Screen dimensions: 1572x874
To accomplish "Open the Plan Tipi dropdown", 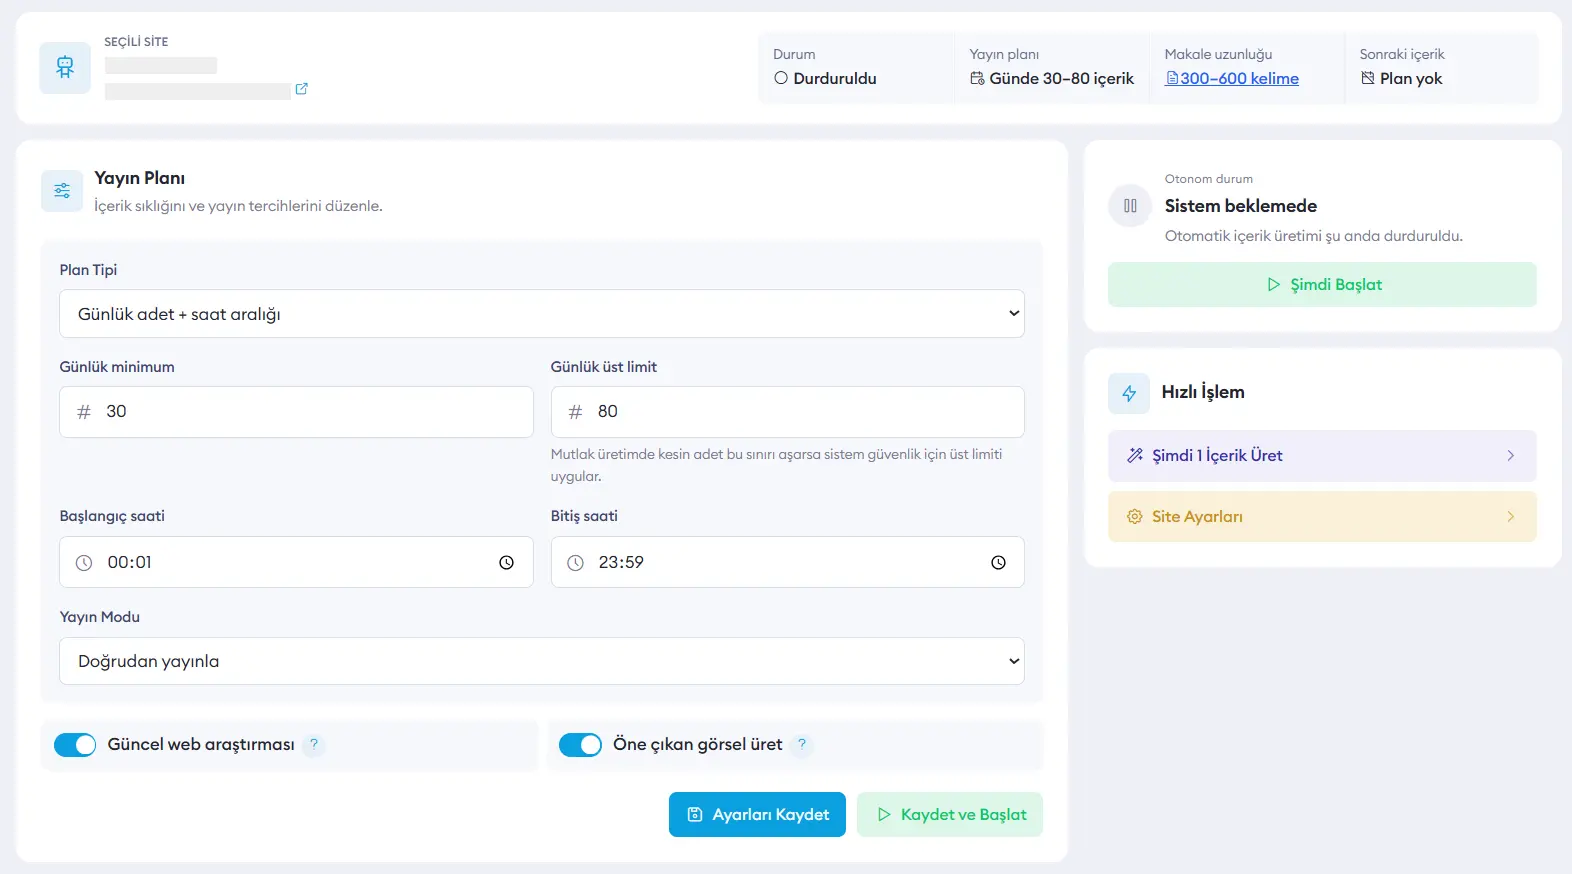I will (x=542, y=314).
